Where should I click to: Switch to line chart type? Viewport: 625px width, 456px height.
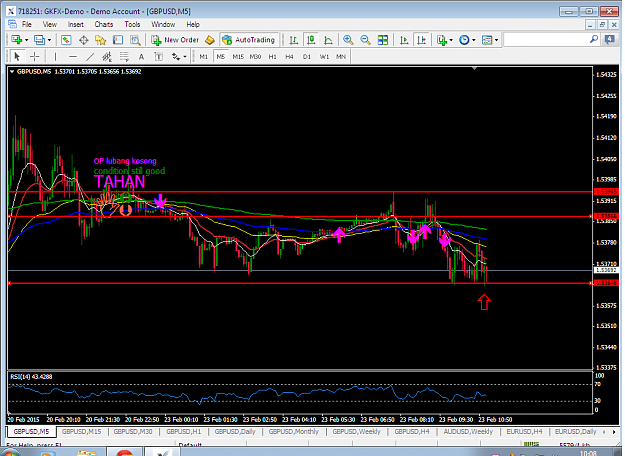[328, 40]
